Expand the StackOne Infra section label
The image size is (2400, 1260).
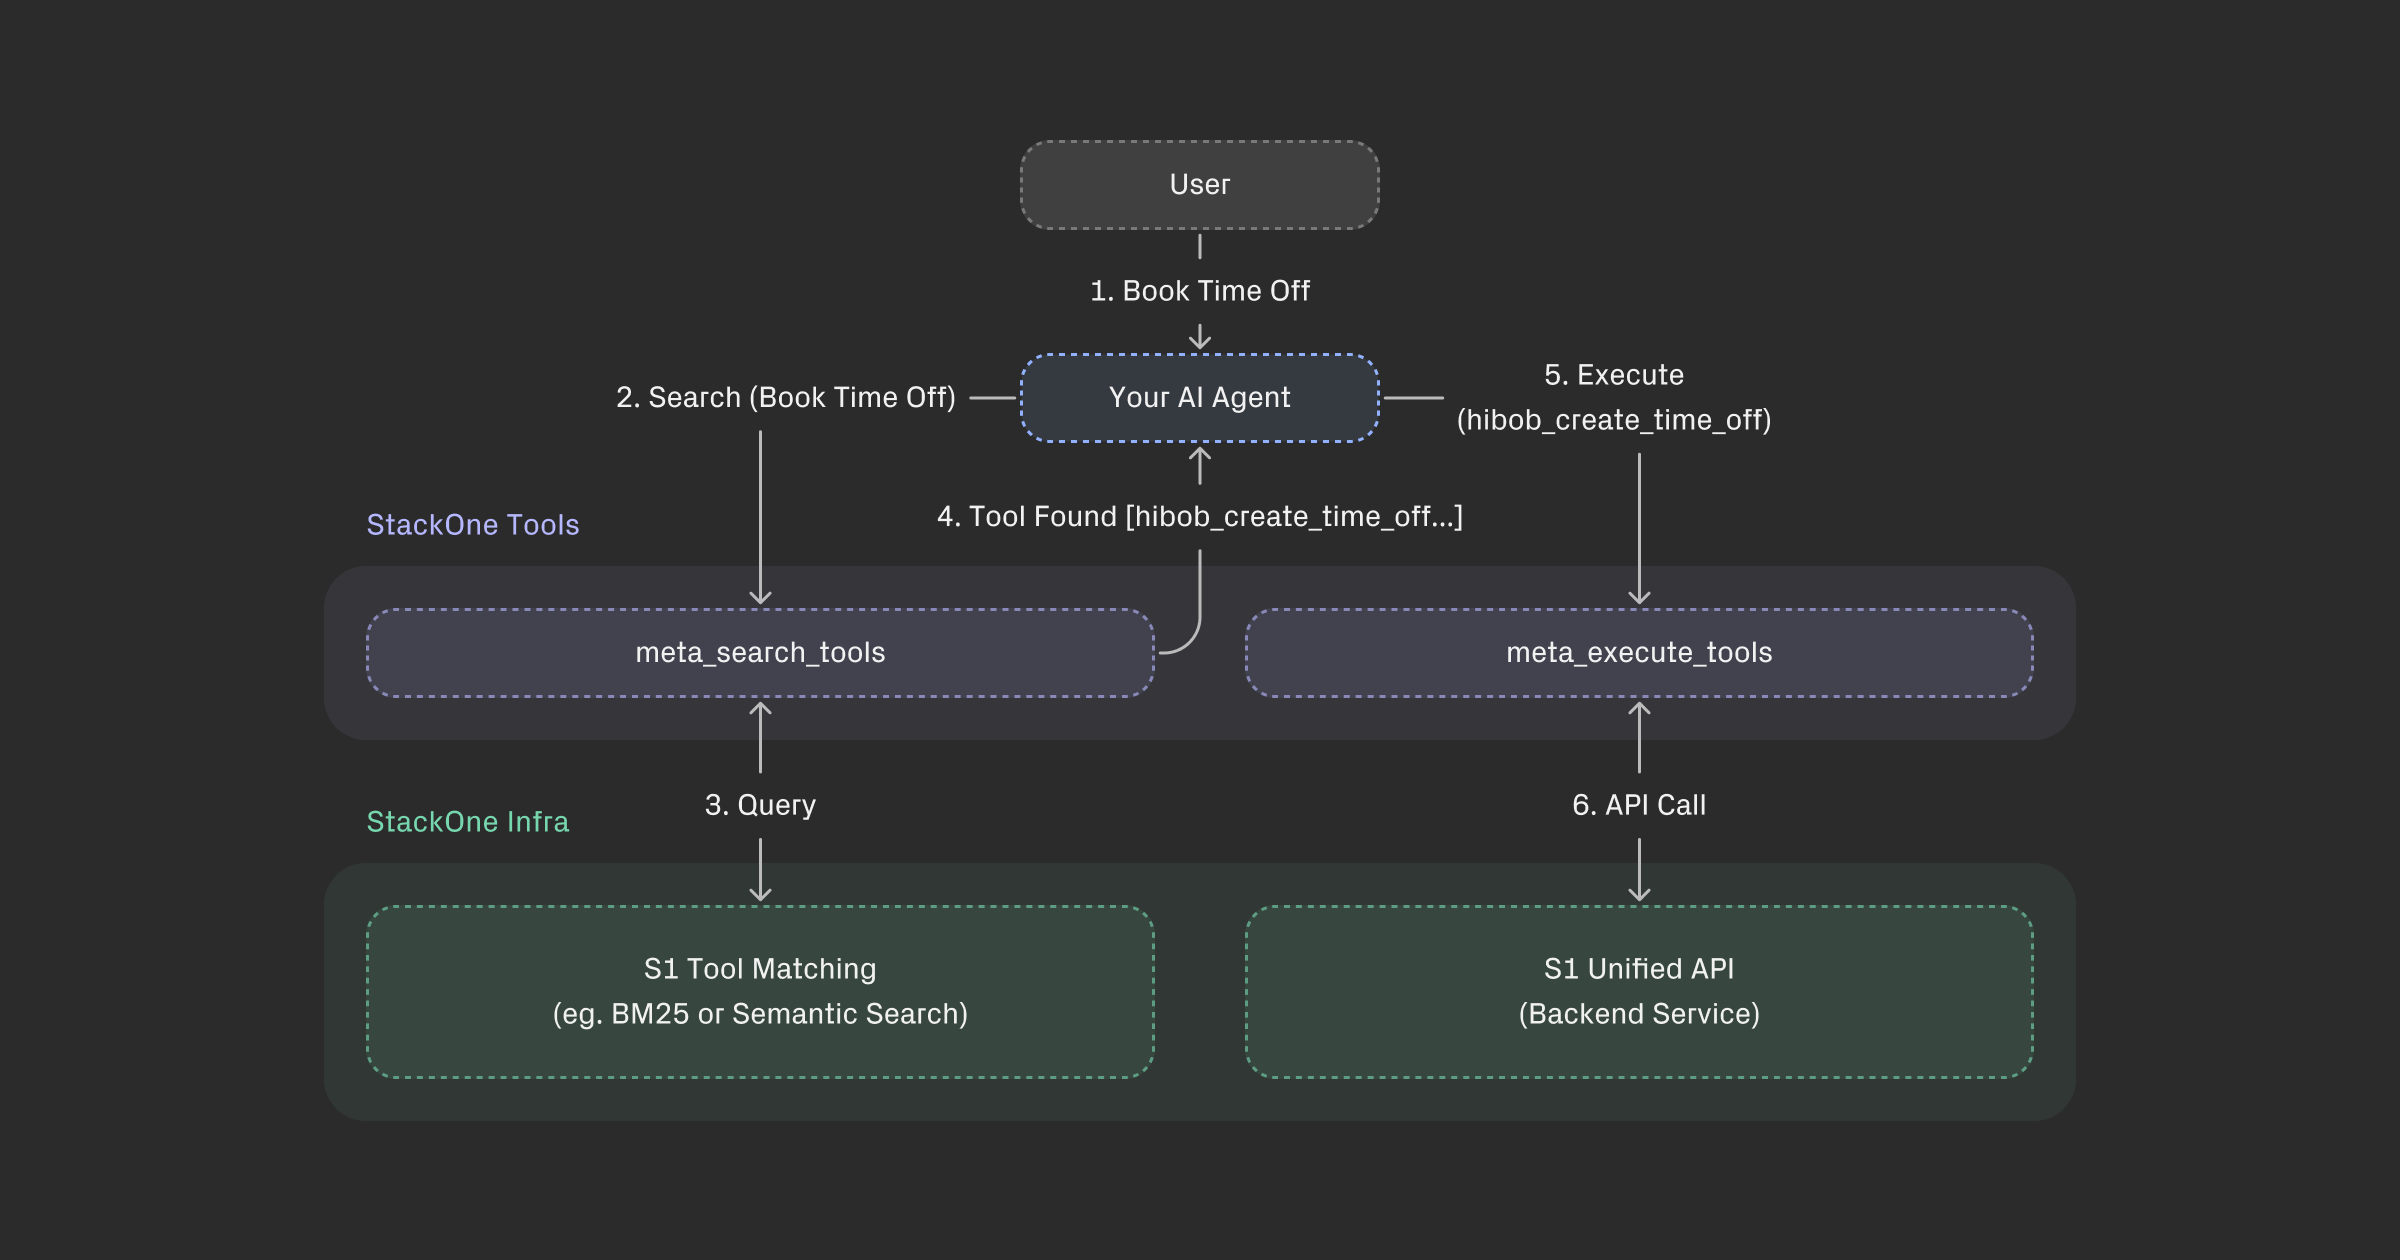tap(467, 821)
